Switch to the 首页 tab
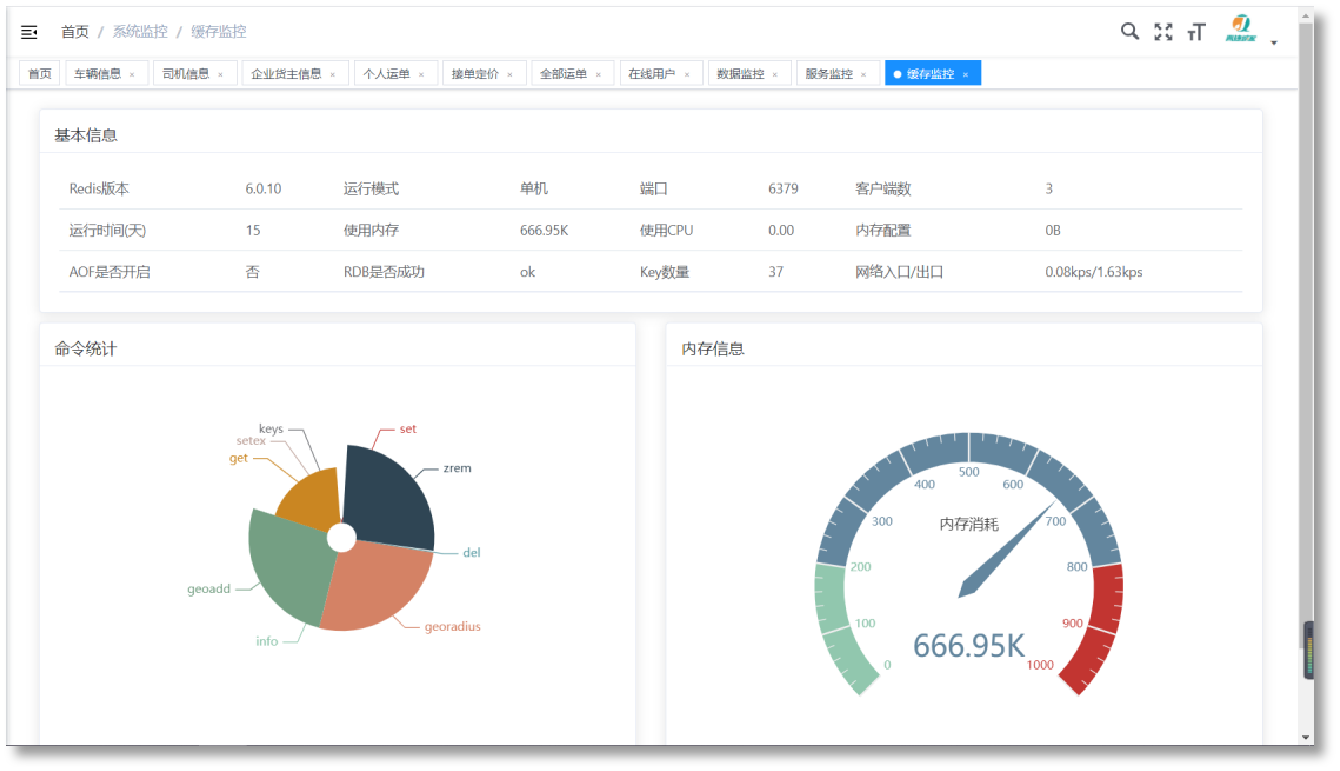The height and width of the screenshot is (771, 1340). pyautogui.click(x=40, y=74)
